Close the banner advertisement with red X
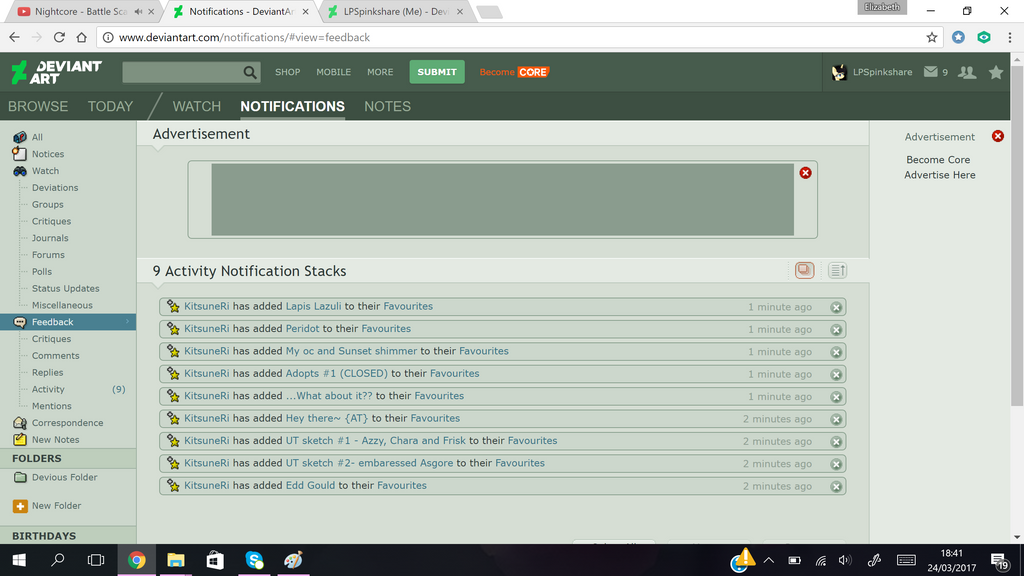Image resolution: width=1024 pixels, height=576 pixels. pos(805,172)
